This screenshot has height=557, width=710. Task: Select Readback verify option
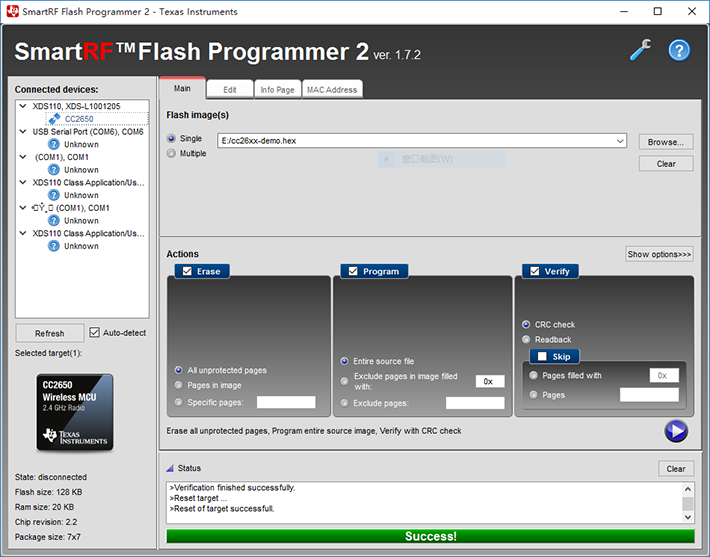click(x=526, y=339)
